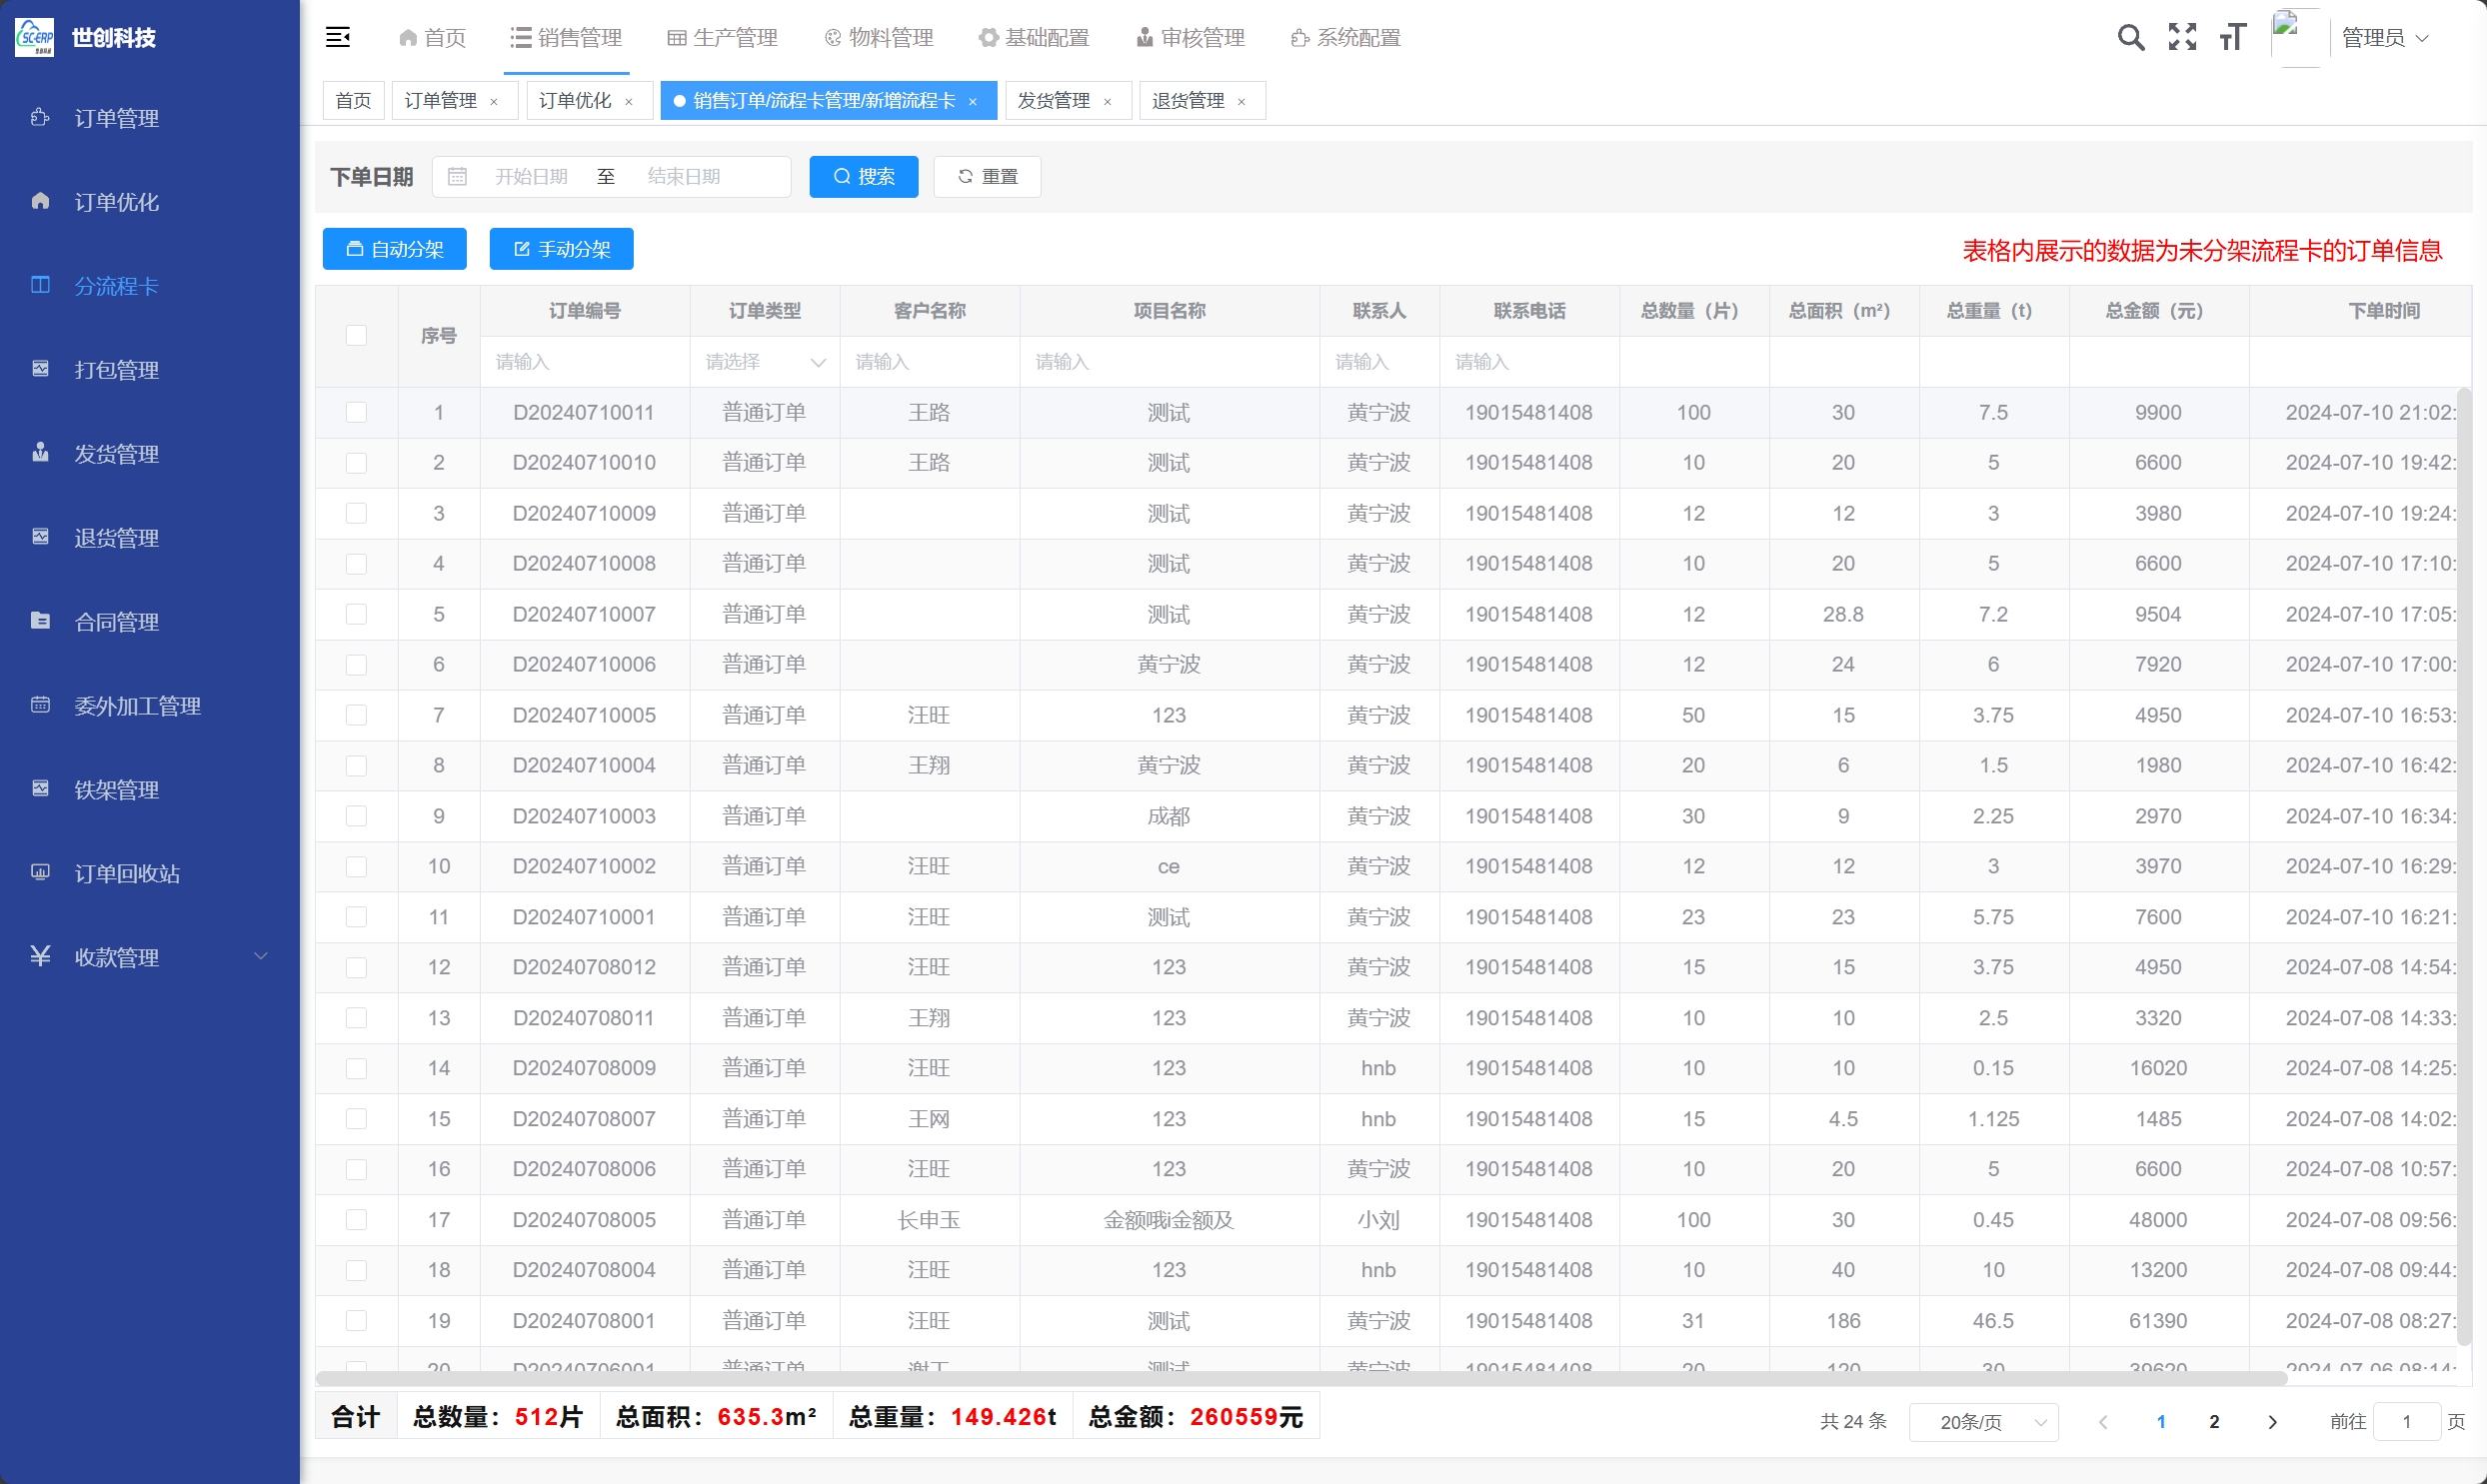The image size is (2487, 1484).
Task: Click the 自动分架 button
Action: (395, 249)
